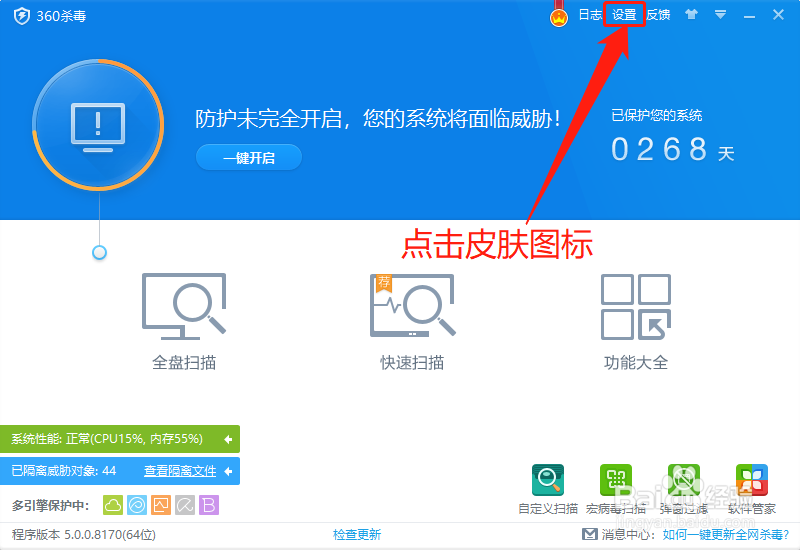Click the 消息中心 envelope icon

click(589, 534)
